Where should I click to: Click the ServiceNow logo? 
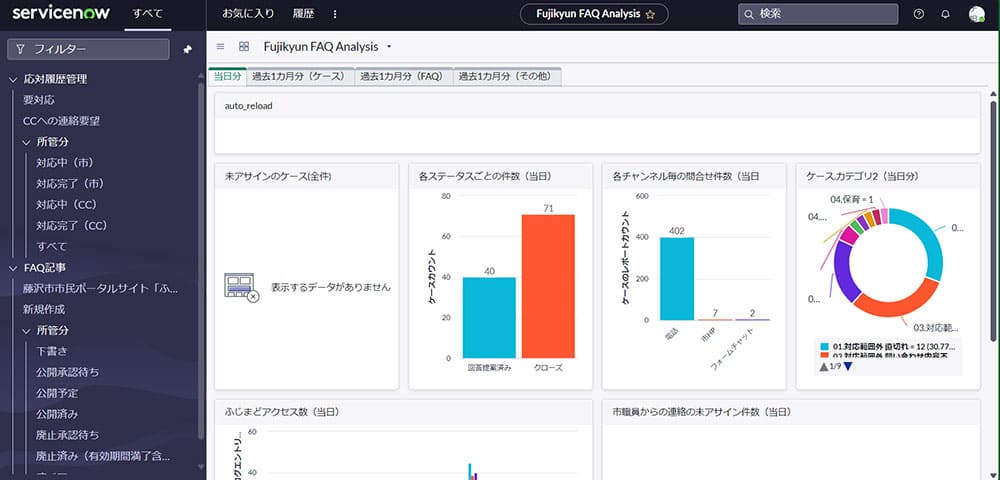[61, 13]
